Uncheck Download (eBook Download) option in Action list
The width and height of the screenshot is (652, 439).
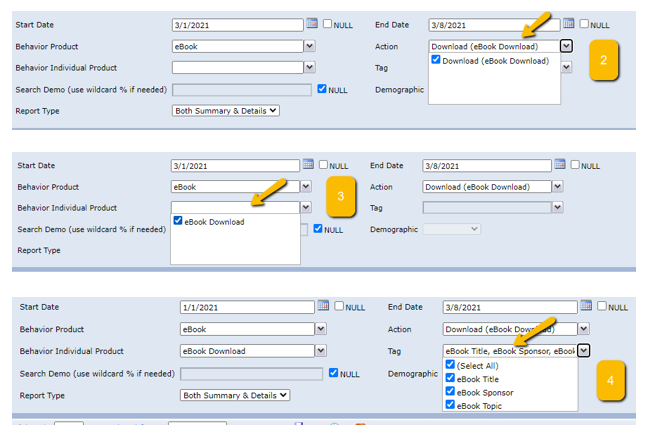point(436,60)
